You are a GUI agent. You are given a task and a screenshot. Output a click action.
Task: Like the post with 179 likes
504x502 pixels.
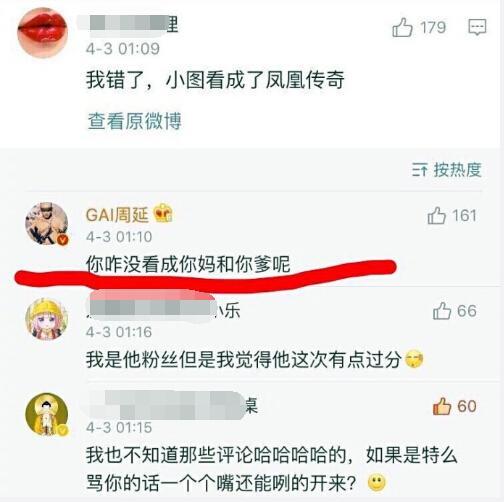[402, 27]
